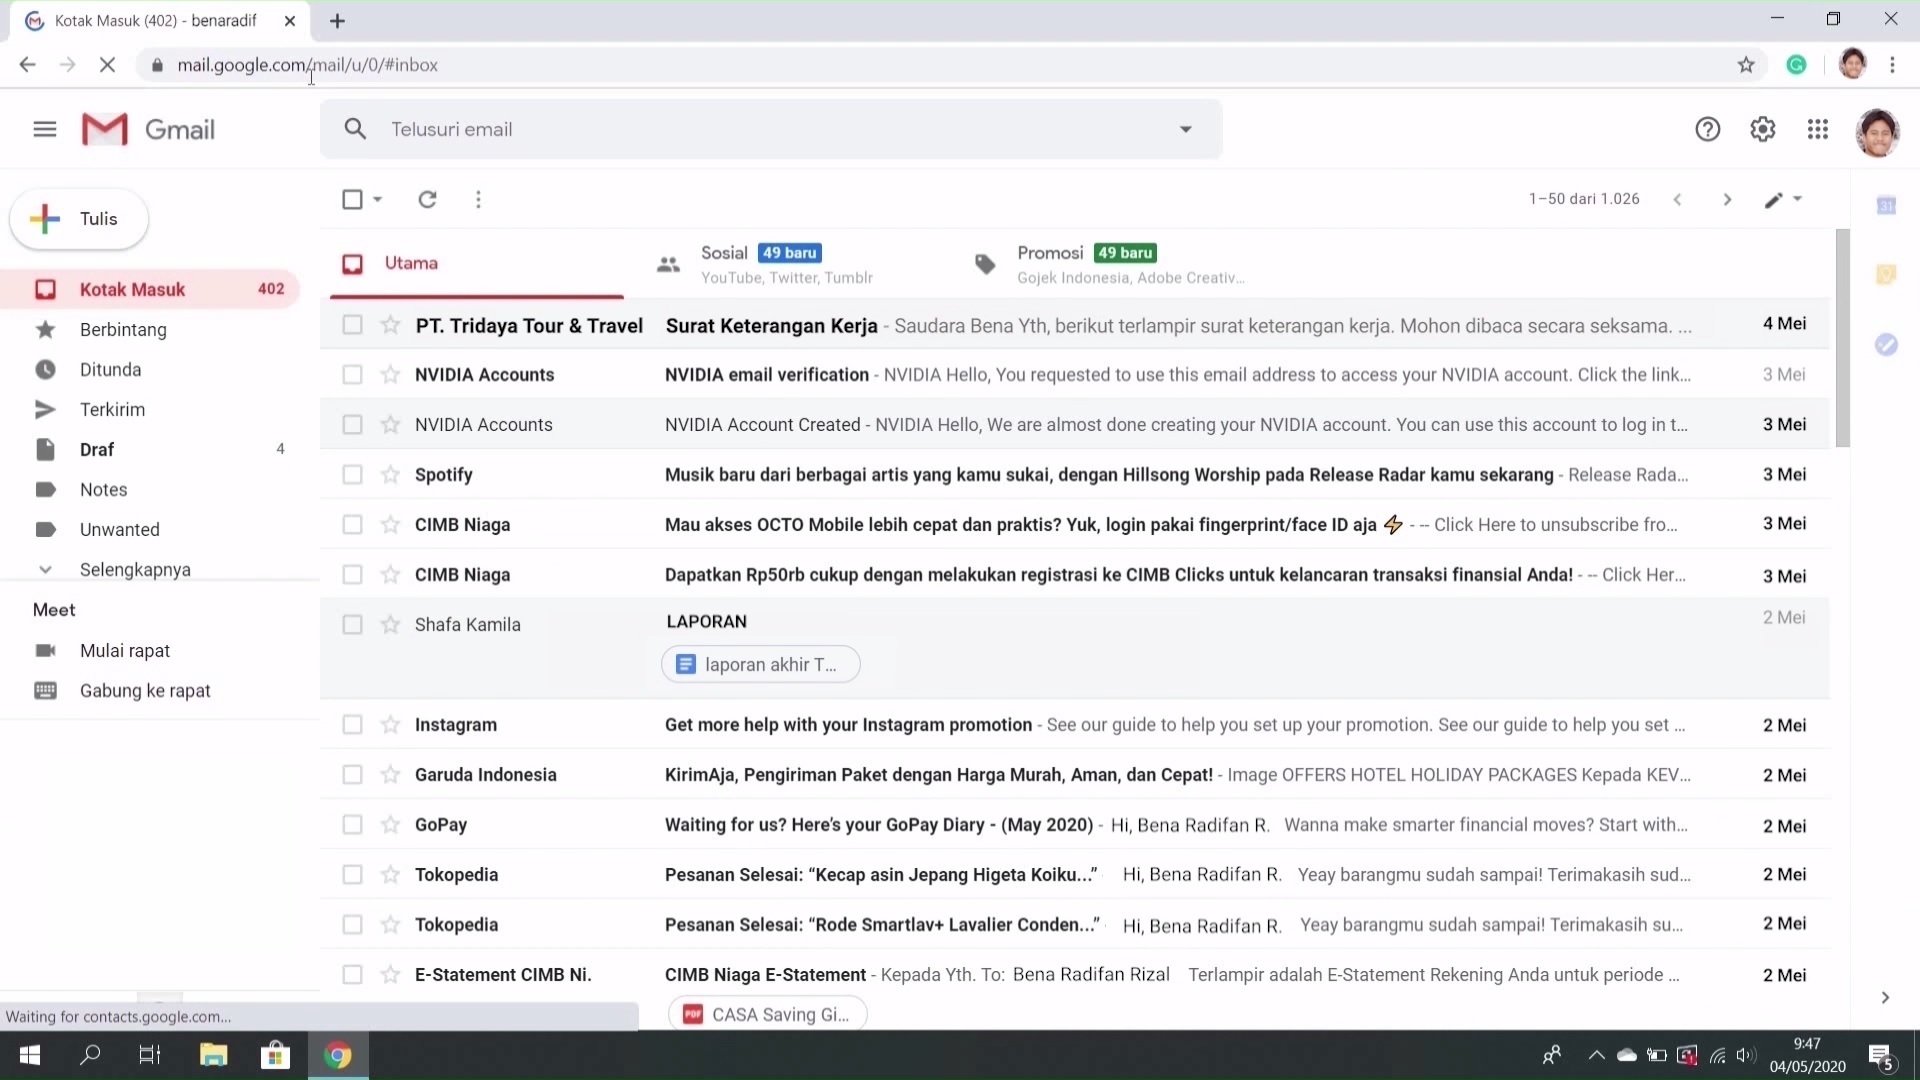The width and height of the screenshot is (1920, 1080).
Task: Open a new browser tab
Action: (337, 21)
